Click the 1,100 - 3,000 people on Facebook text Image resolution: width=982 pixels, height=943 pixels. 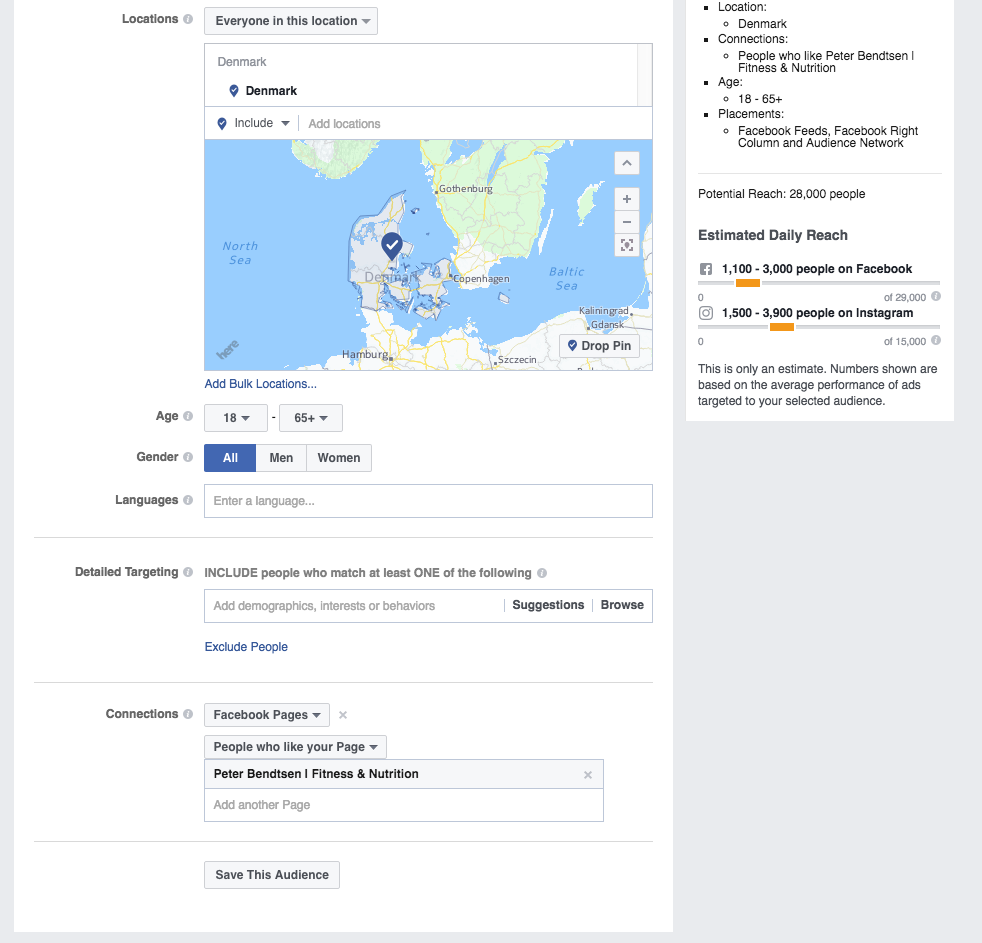coord(817,269)
